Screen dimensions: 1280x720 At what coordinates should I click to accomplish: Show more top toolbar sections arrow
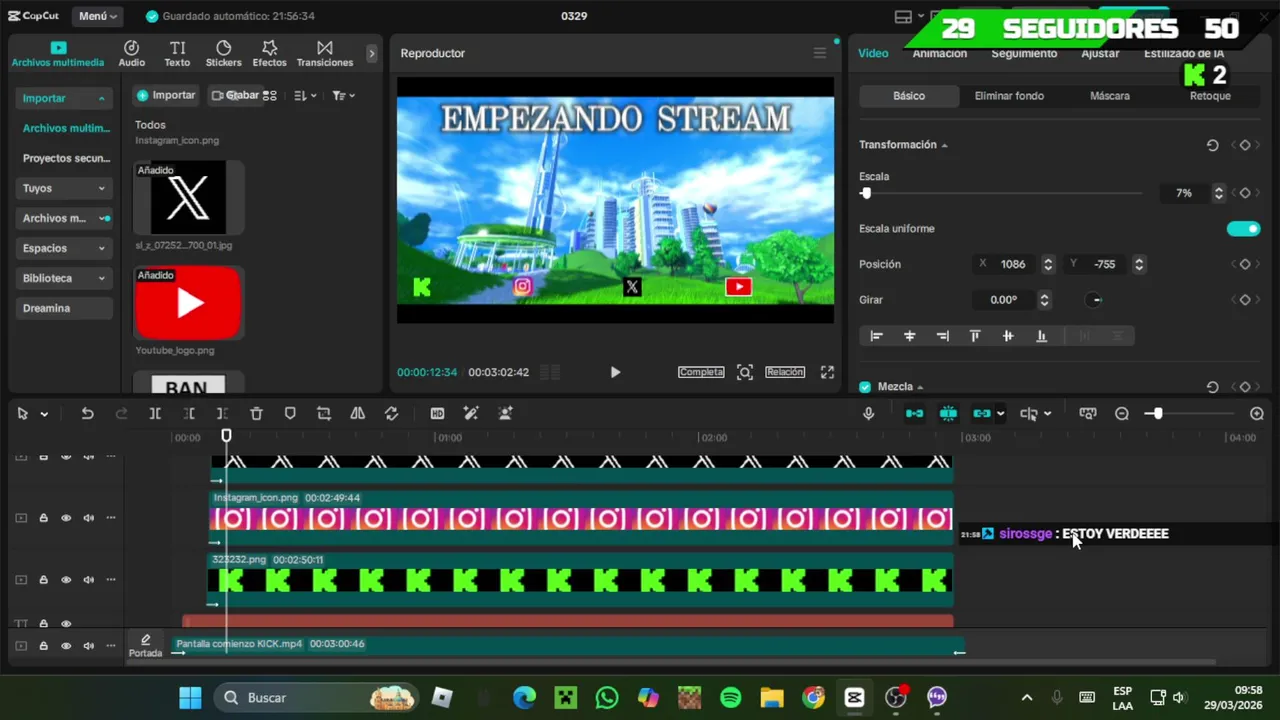[372, 54]
